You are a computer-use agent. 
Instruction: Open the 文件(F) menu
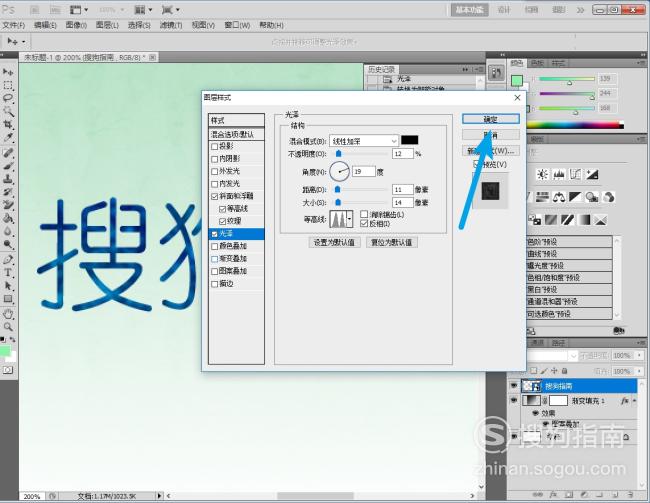pyautogui.click(x=14, y=25)
